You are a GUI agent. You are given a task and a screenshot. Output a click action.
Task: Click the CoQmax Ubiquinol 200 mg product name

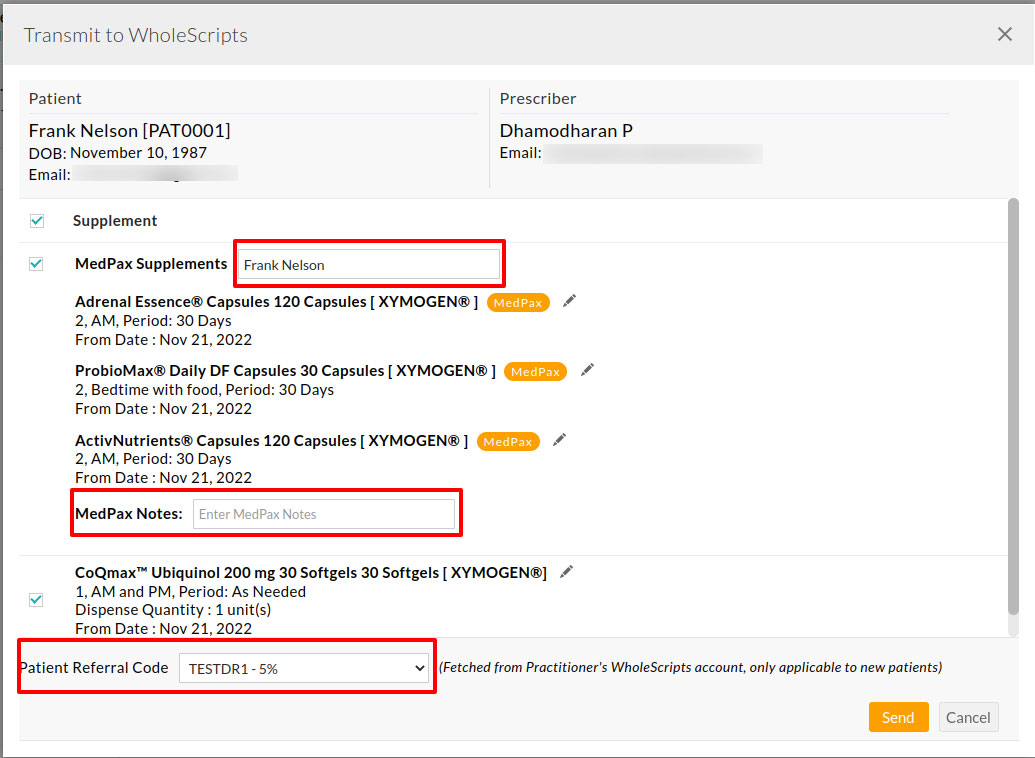[310, 573]
